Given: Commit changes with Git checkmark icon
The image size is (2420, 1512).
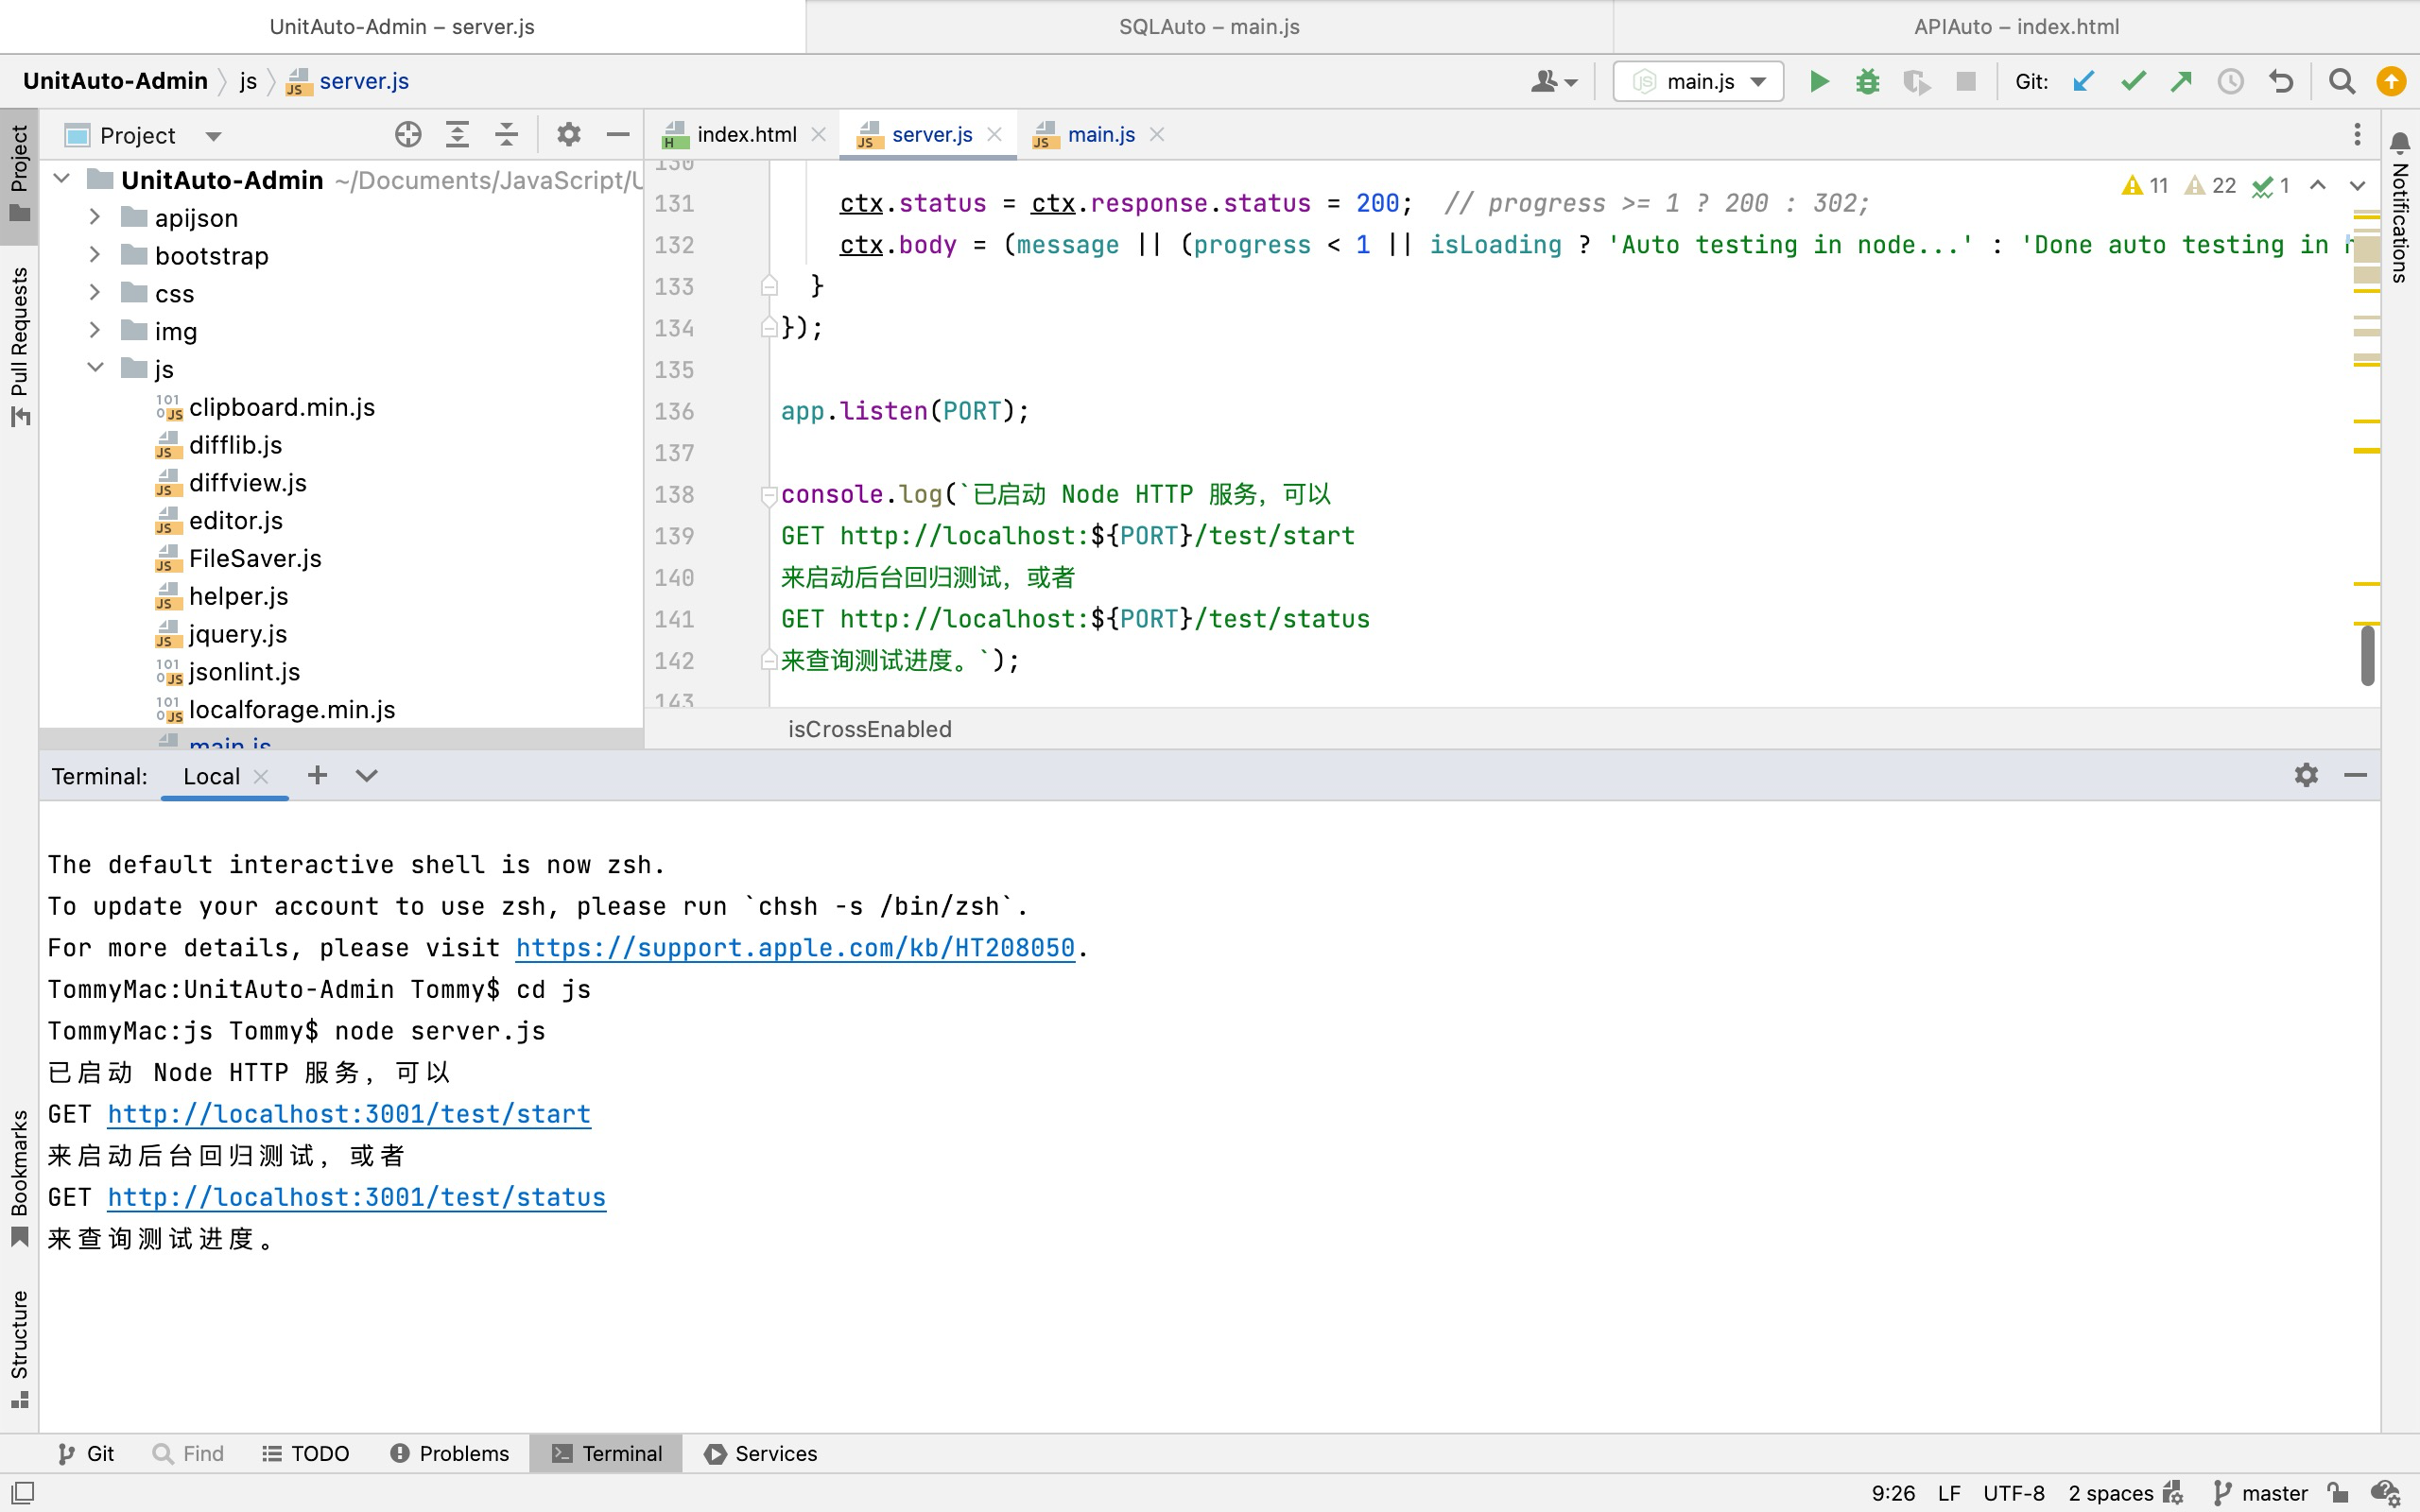Looking at the screenshot, I should pos(2133,81).
